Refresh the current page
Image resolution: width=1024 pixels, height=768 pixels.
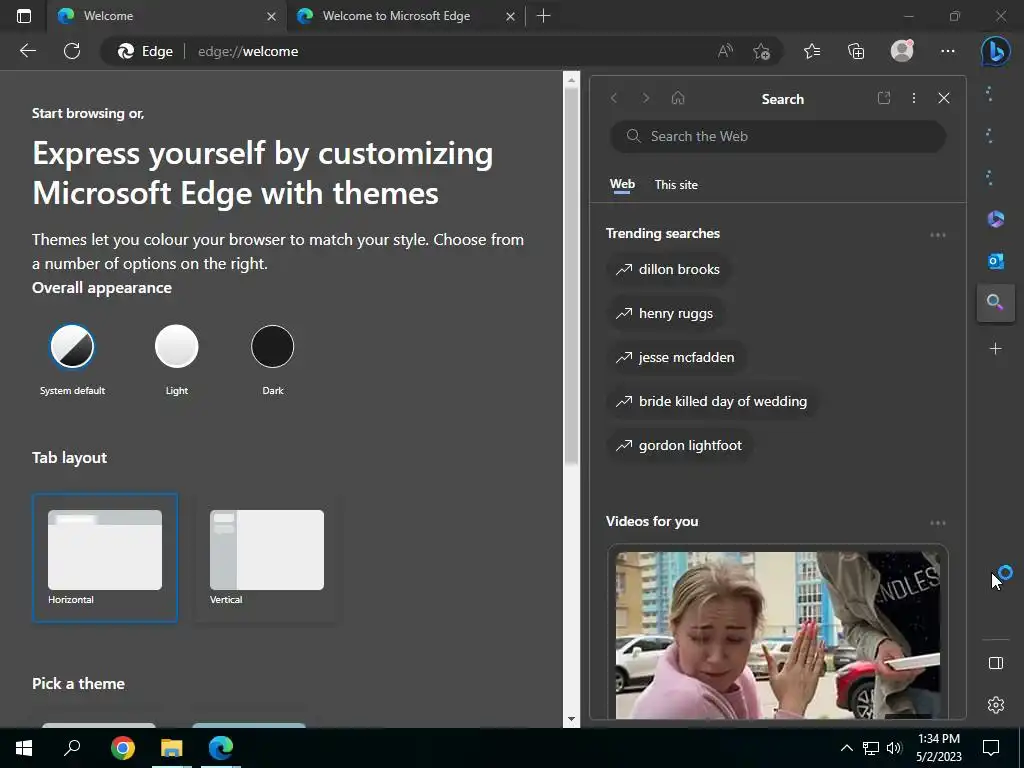click(72, 51)
